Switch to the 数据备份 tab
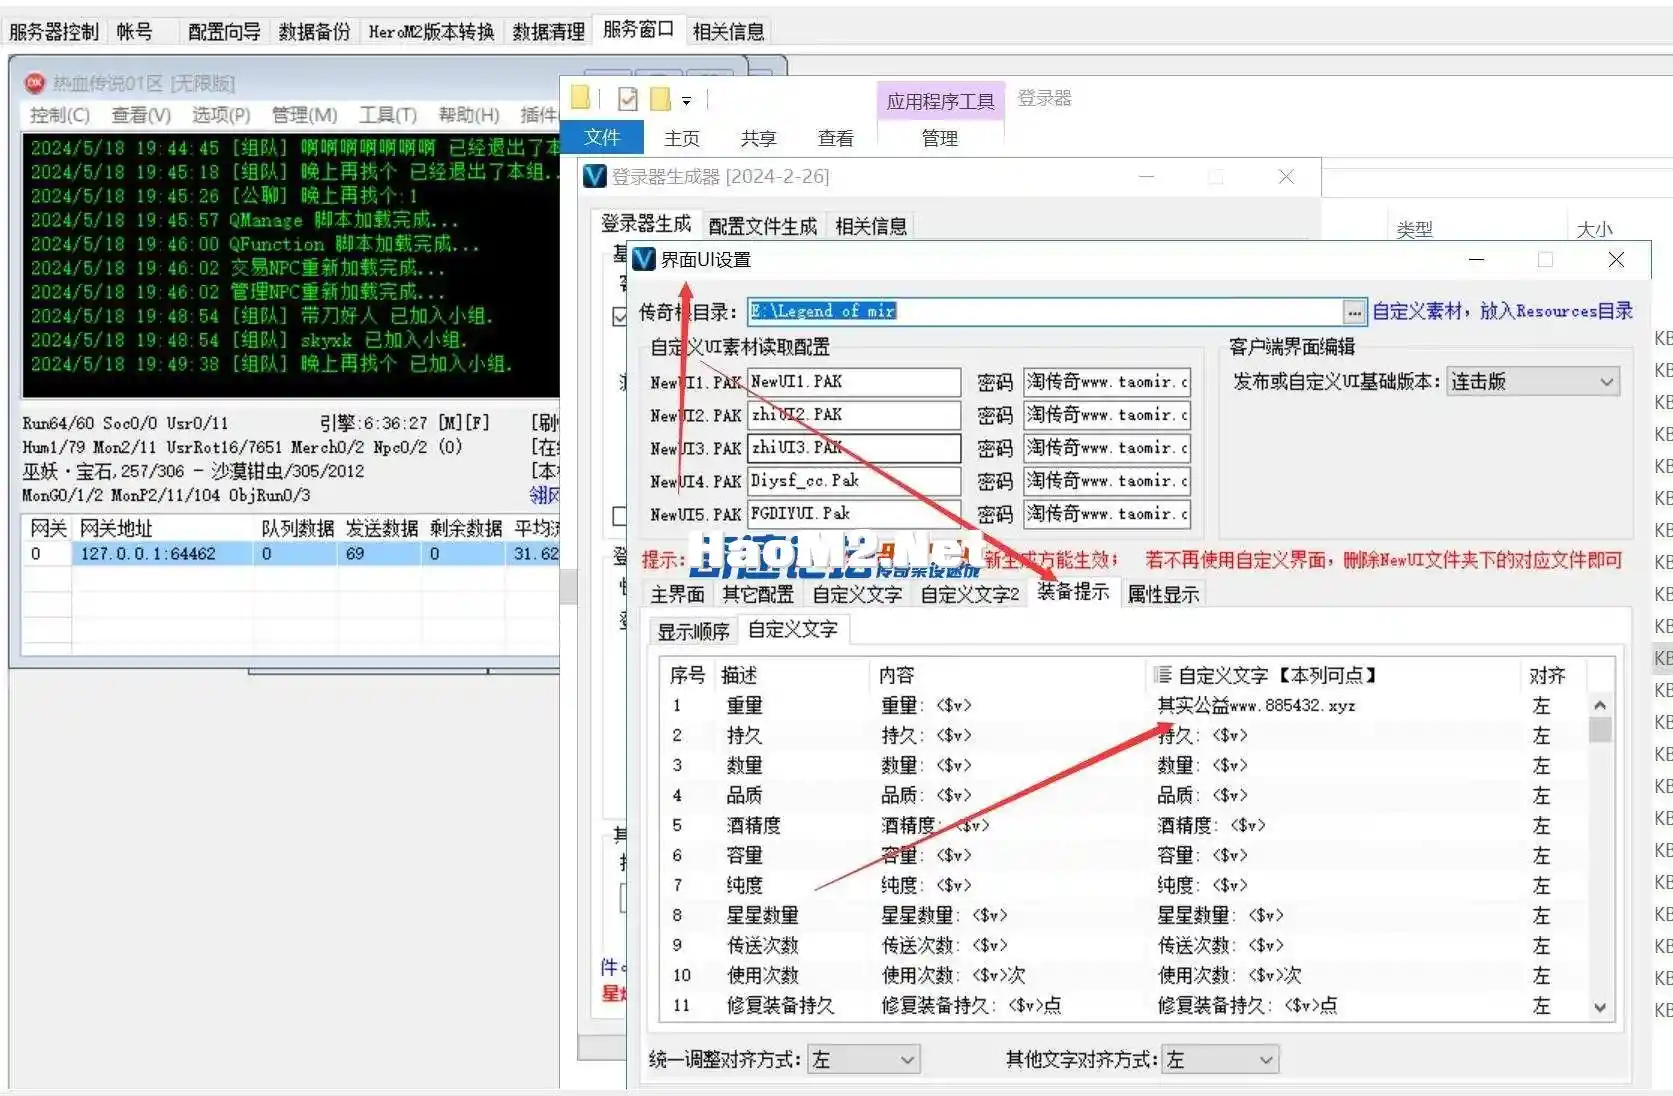This screenshot has width=1673, height=1096. pos(314,32)
